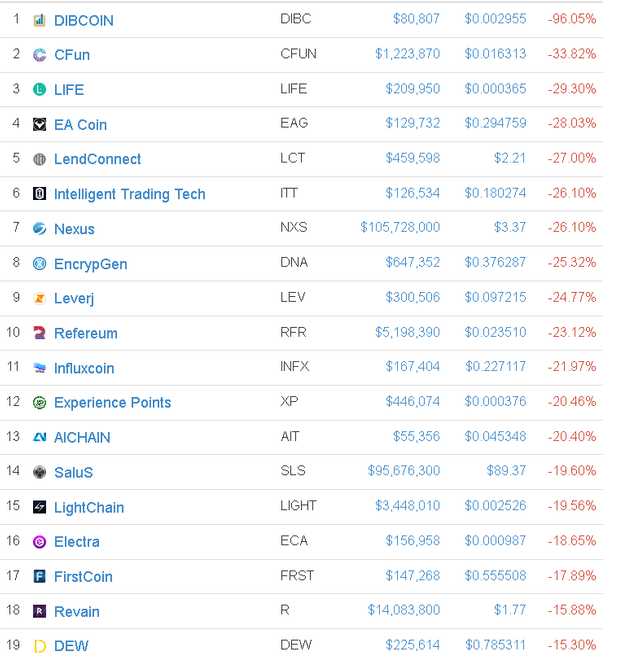Image resolution: width=640 pixels, height=662 pixels.
Task: Click Nexus volume $105,728,000
Action: [400, 228]
